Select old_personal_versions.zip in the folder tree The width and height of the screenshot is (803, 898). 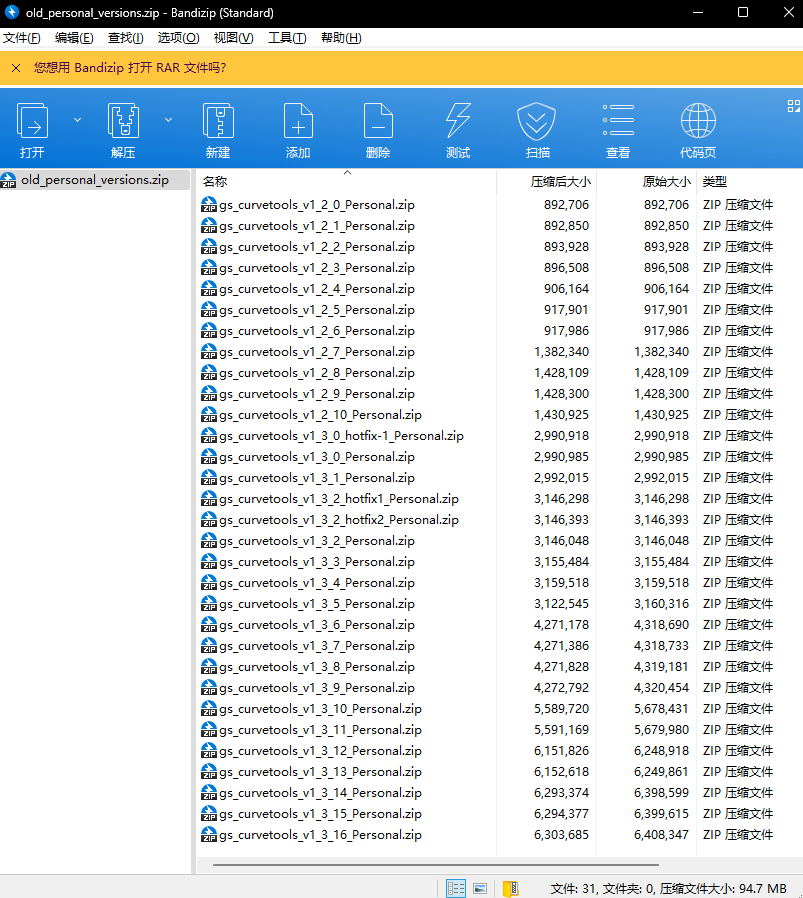pos(95,180)
